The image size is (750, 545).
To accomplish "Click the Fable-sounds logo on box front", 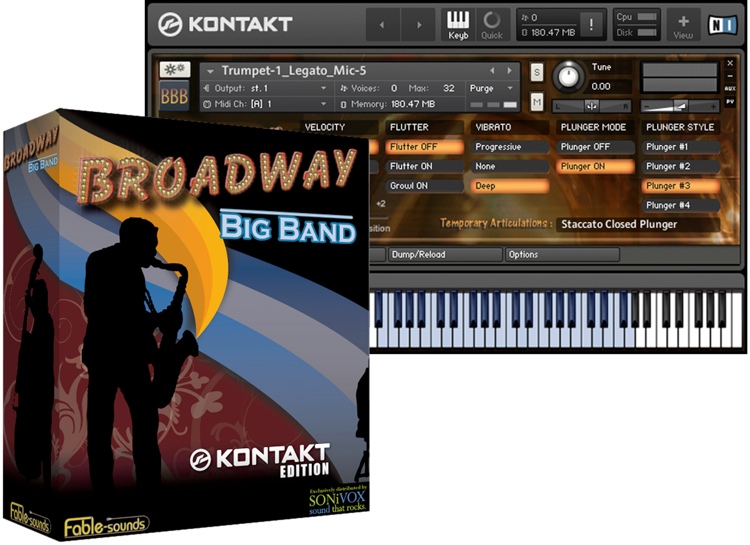I will (107, 526).
